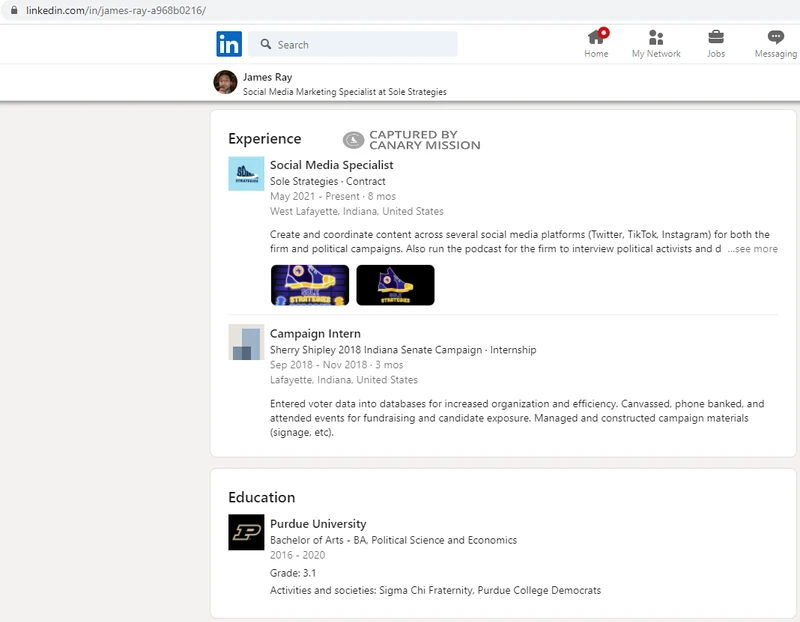
Task: Click 'Lafayette, Indiana, United States' under Campaign Intern
Action: coord(343,380)
